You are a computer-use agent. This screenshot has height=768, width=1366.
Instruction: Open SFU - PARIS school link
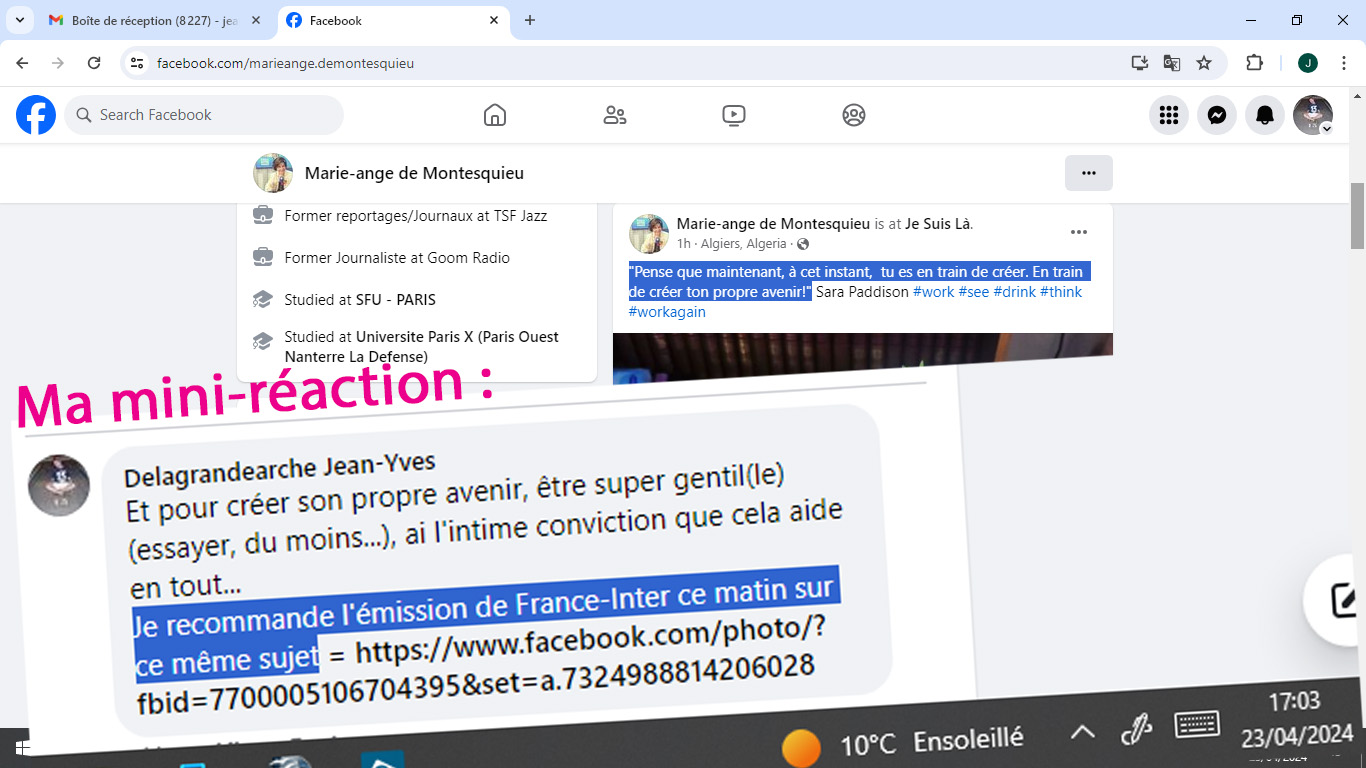[x=396, y=300]
